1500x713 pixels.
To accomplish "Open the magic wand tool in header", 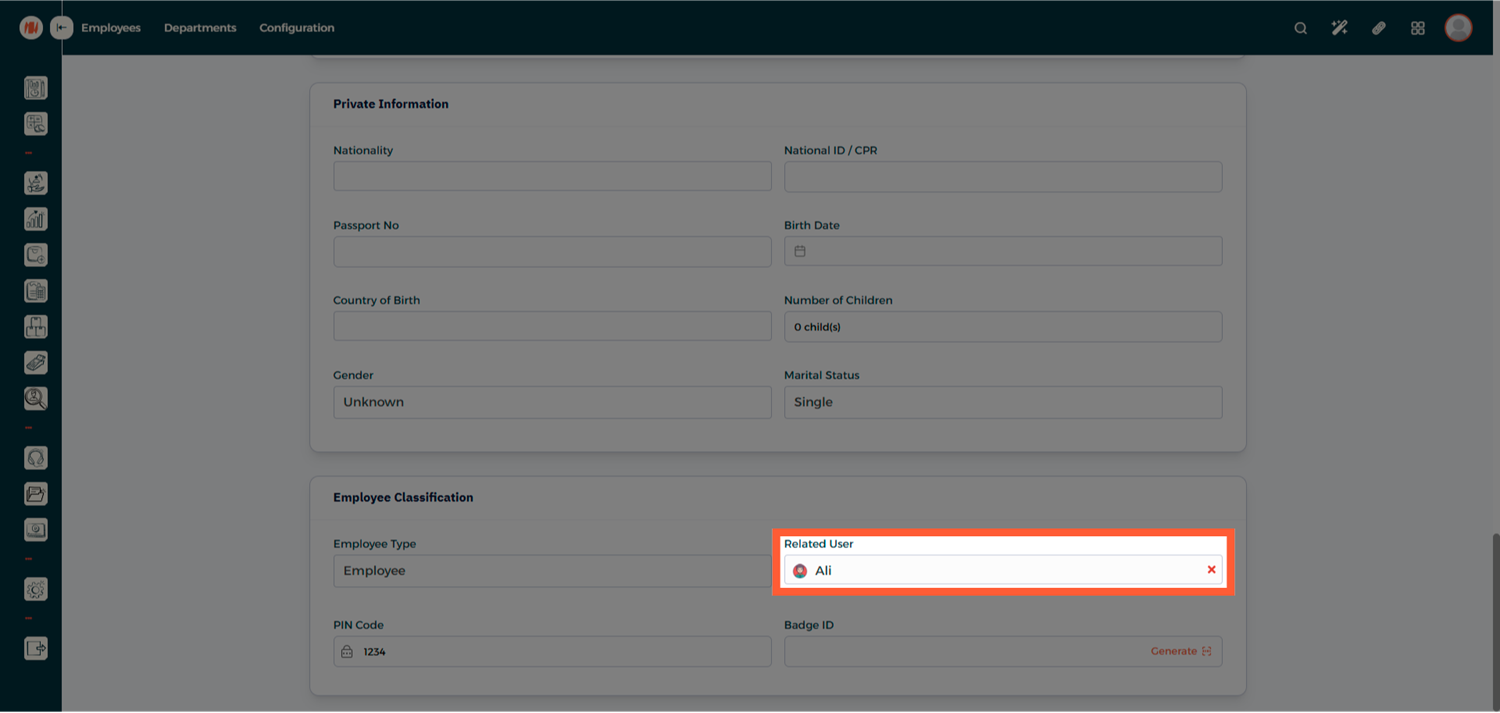I will 1339,28.
